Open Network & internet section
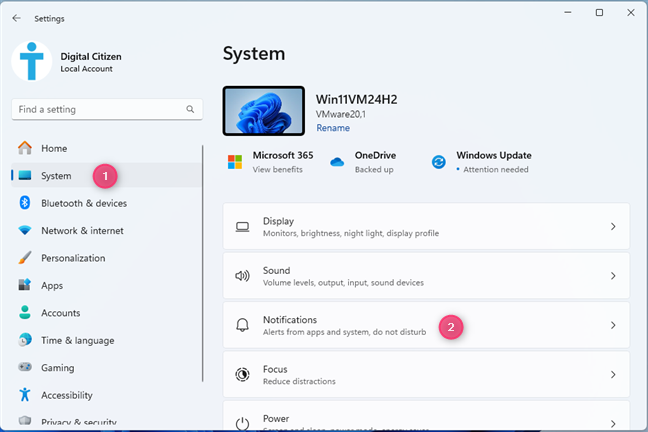This screenshot has height=432, width=648. pyautogui.click(x=82, y=231)
